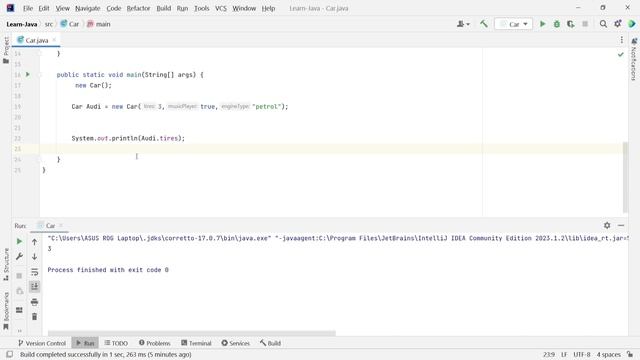Image resolution: width=640 pixels, height=360 pixels.
Task: Open the Build tool window
Action: coord(270,343)
